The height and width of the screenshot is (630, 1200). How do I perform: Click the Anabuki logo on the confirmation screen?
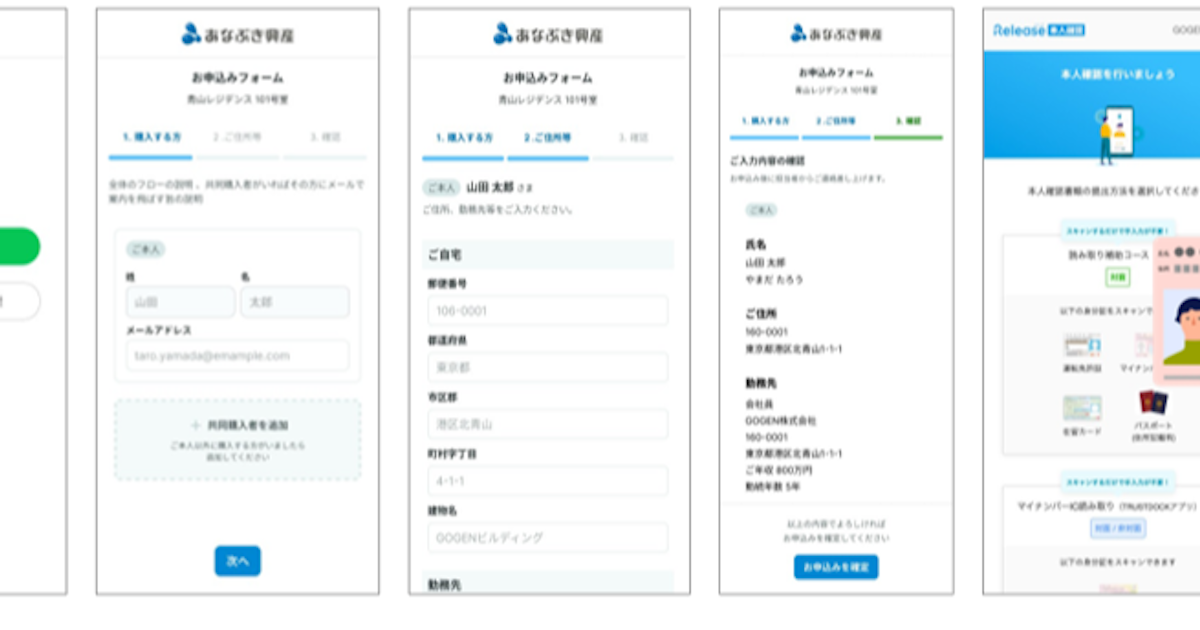click(x=836, y=33)
